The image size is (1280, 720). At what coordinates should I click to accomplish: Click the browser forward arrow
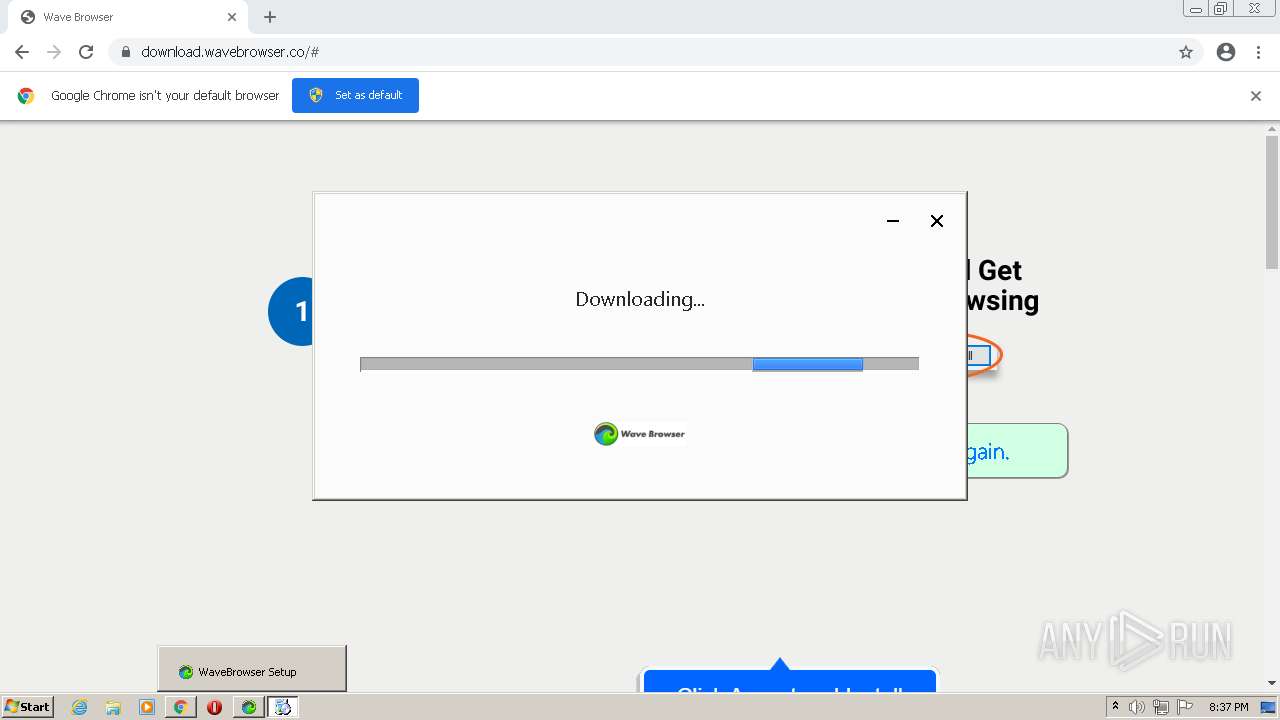(x=54, y=52)
